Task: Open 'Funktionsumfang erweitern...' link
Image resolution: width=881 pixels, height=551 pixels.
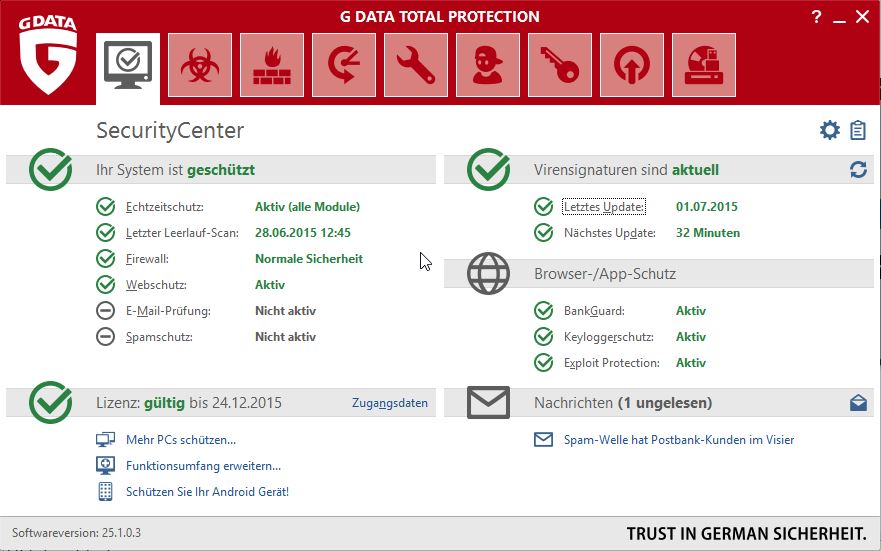Action: pyautogui.click(x=203, y=466)
